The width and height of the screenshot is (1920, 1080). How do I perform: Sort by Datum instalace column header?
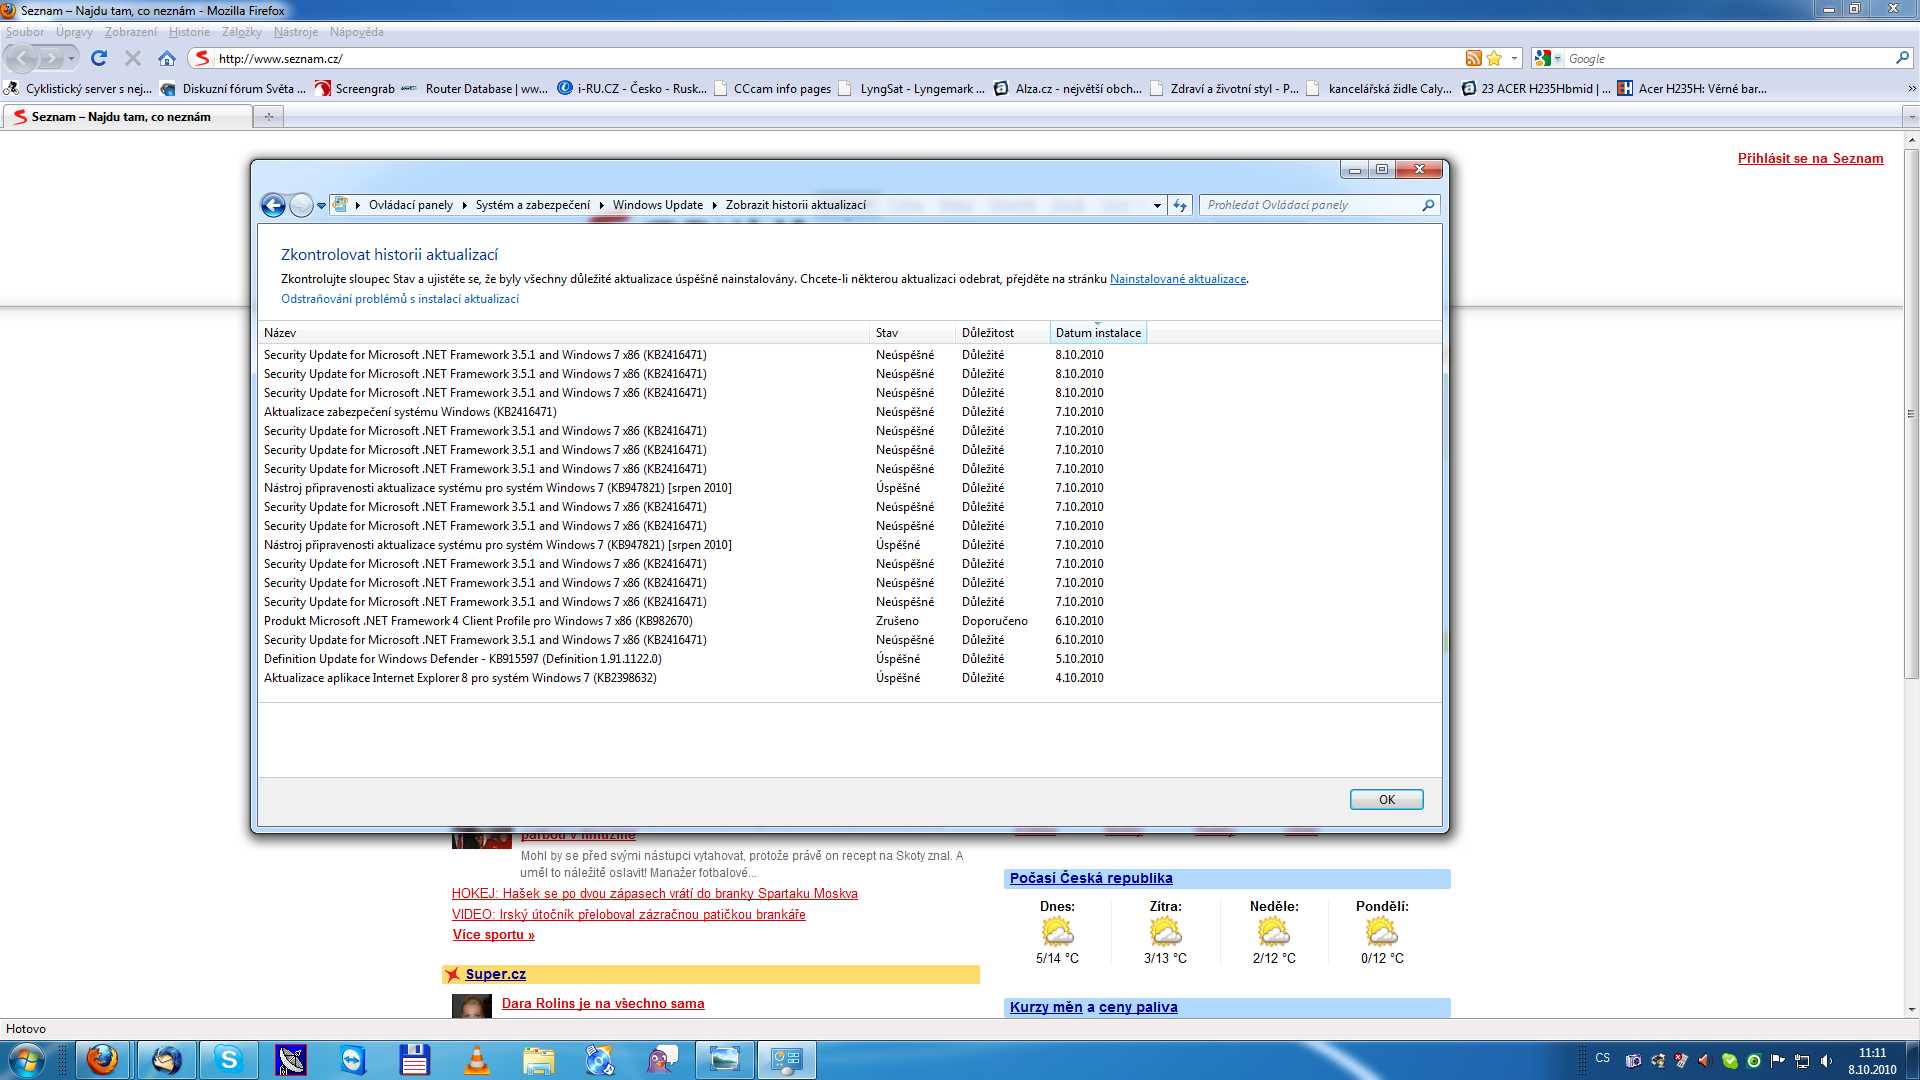click(1097, 333)
